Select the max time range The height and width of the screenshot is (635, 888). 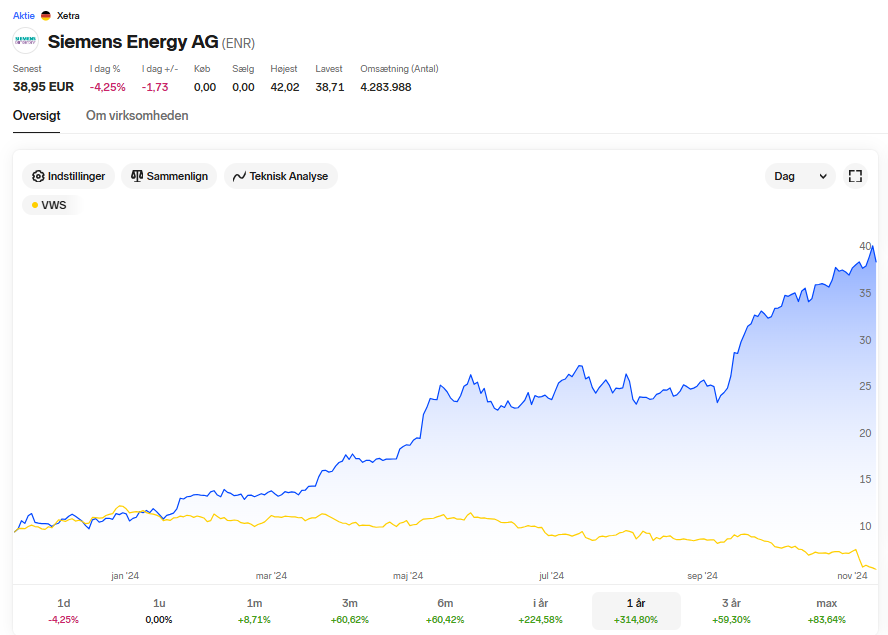click(x=827, y=611)
